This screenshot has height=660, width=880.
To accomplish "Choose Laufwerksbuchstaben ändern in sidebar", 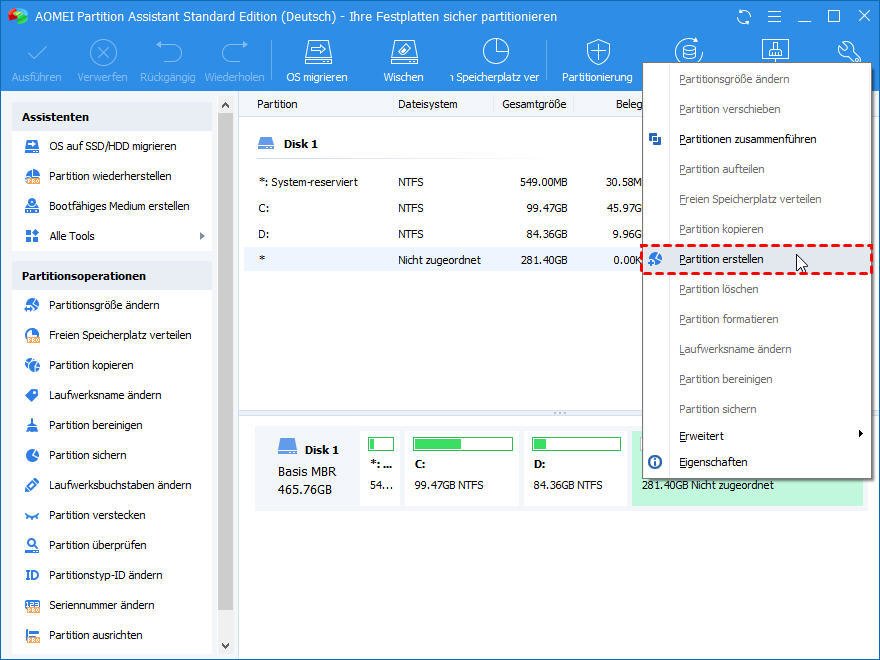I will (x=120, y=485).
